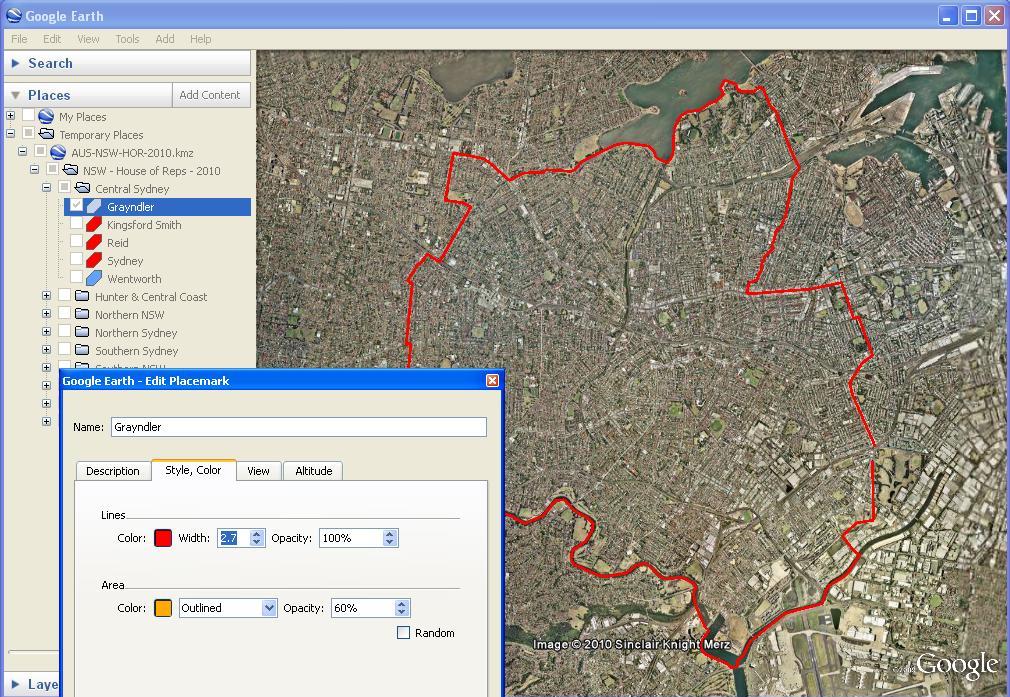Viewport: 1010px width, 697px height.
Task: Adjust the Width spinner arrows
Action: pos(257,538)
